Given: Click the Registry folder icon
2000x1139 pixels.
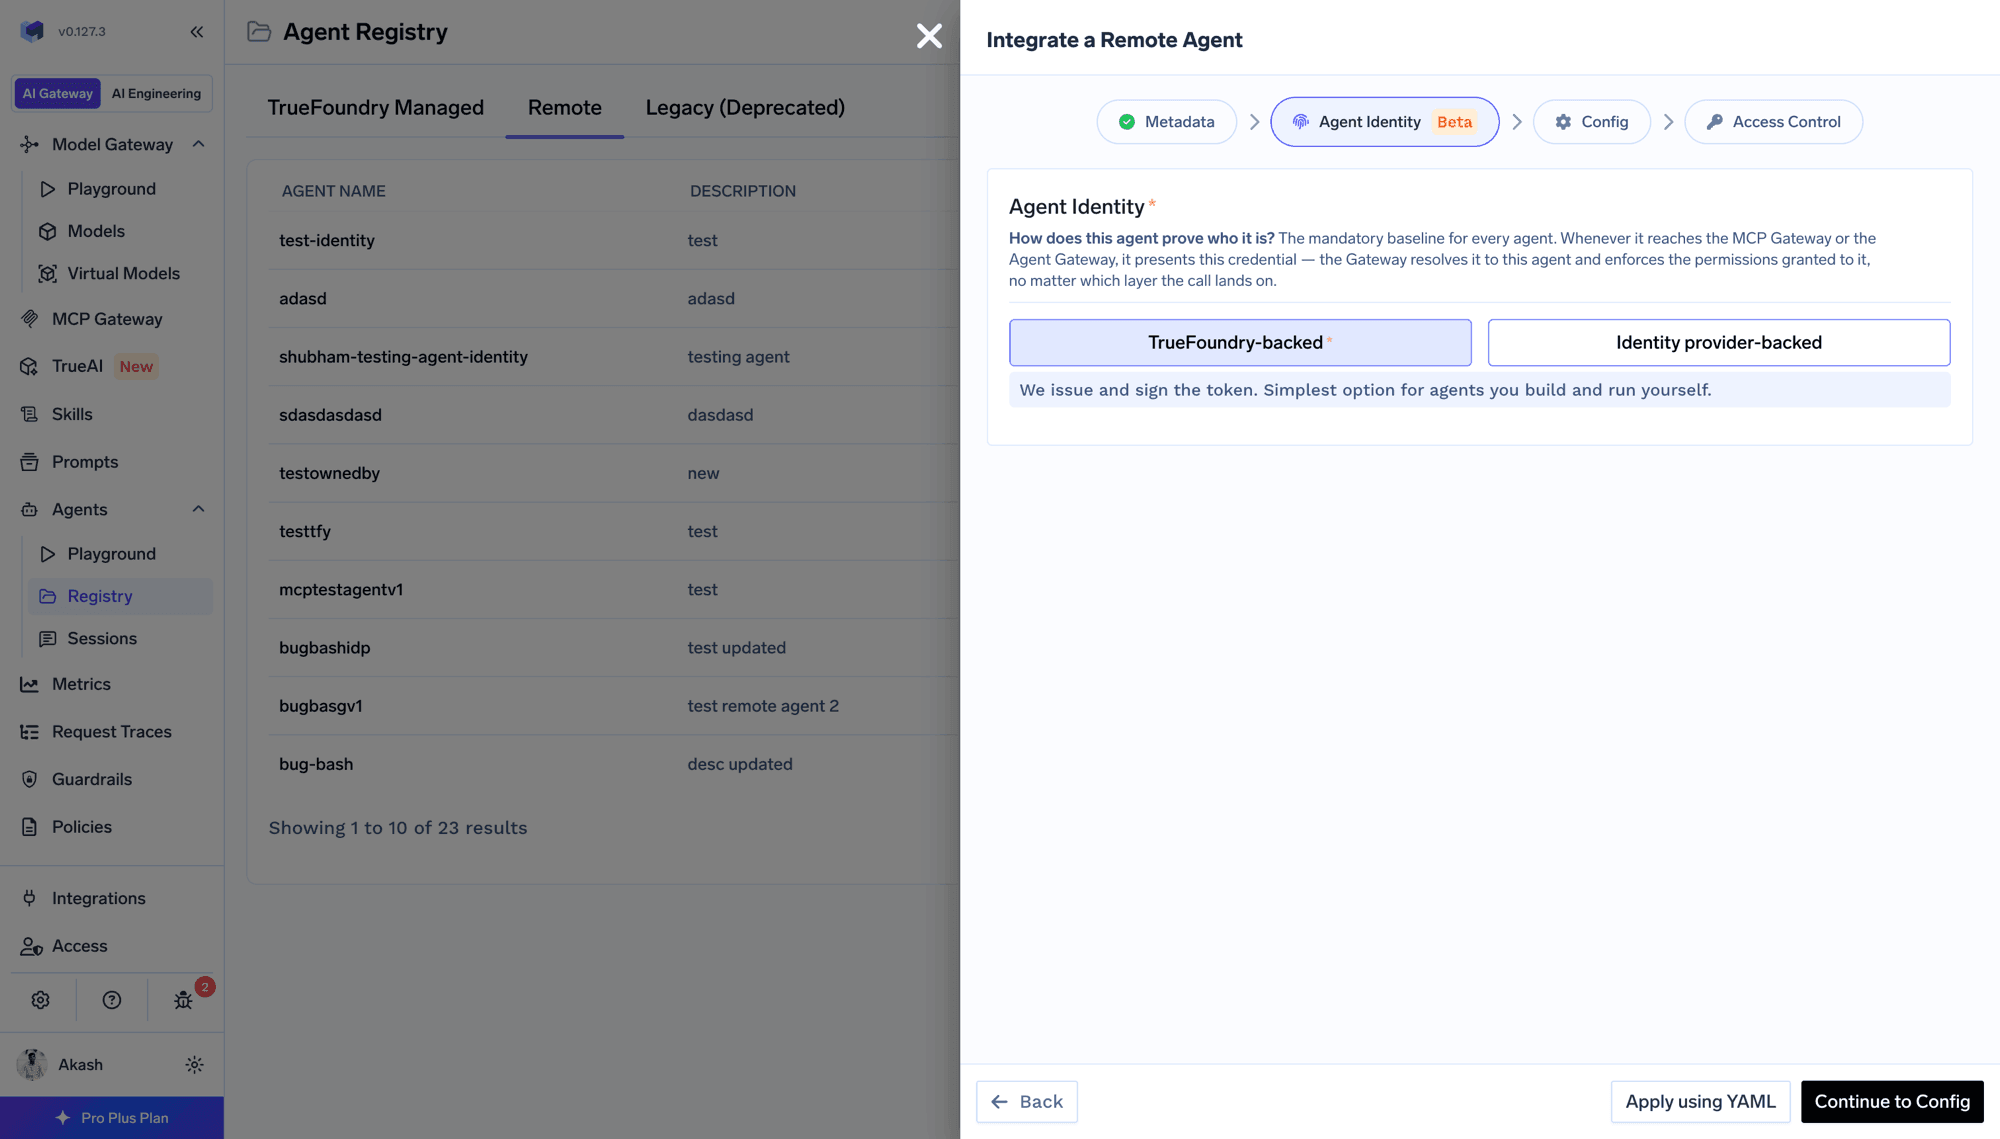Looking at the screenshot, I should (47, 596).
